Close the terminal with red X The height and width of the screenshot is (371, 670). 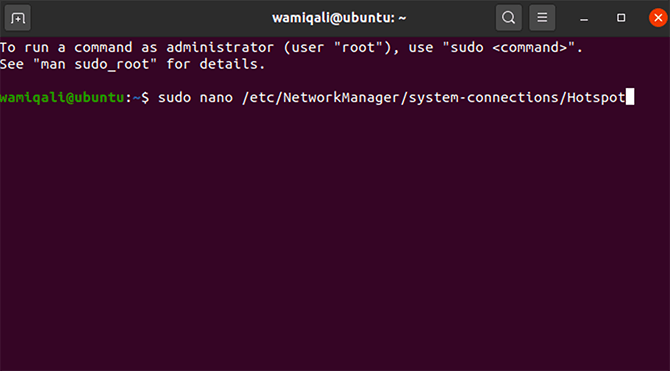658,18
